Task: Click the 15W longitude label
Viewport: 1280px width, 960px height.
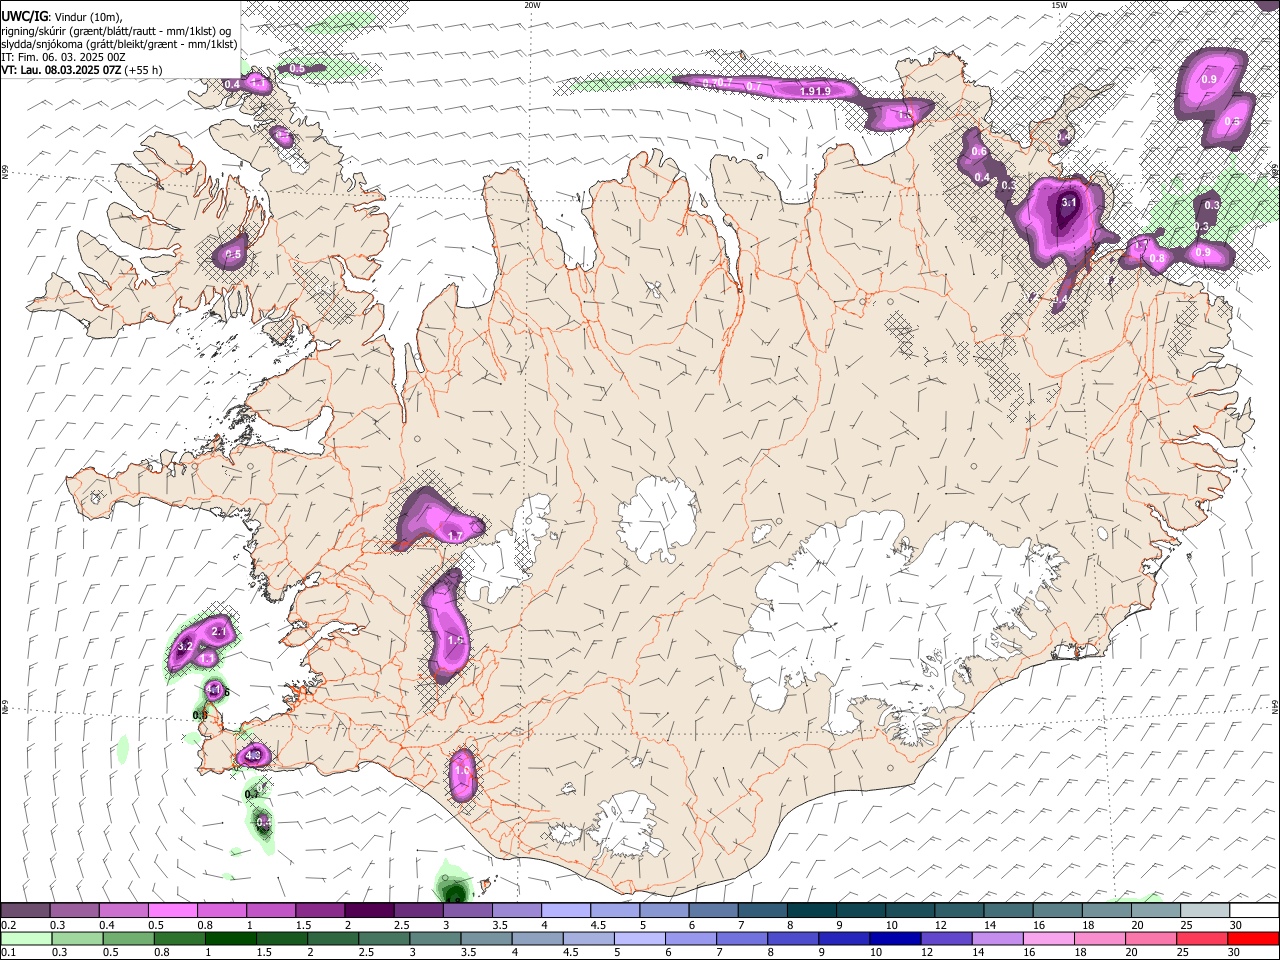Action: point(1058,5)
